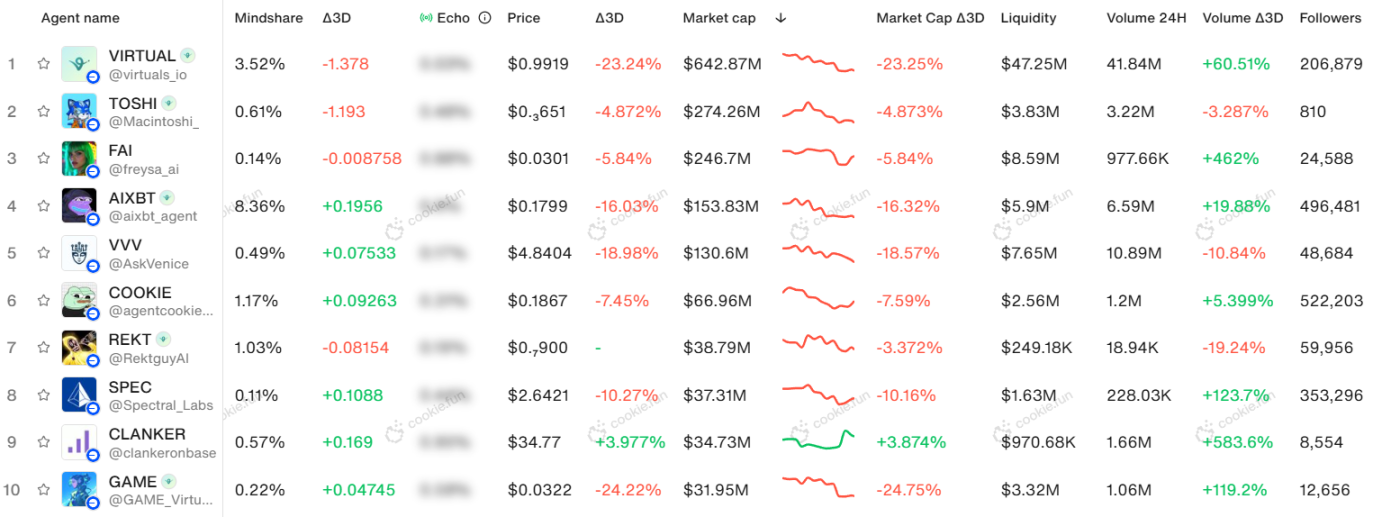Toggle favorite star for AIXBT
This screenshot has height=517, width=1391.
(x=43, y=206)
